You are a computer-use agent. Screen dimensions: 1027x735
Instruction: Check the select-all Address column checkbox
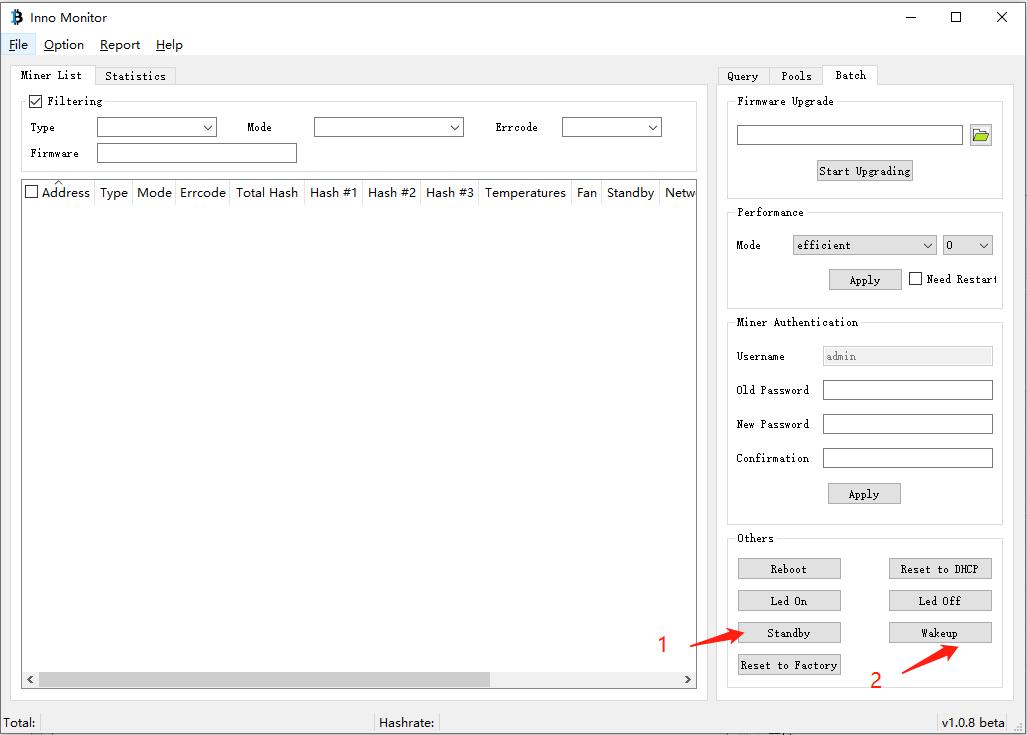tap(32, 192)
